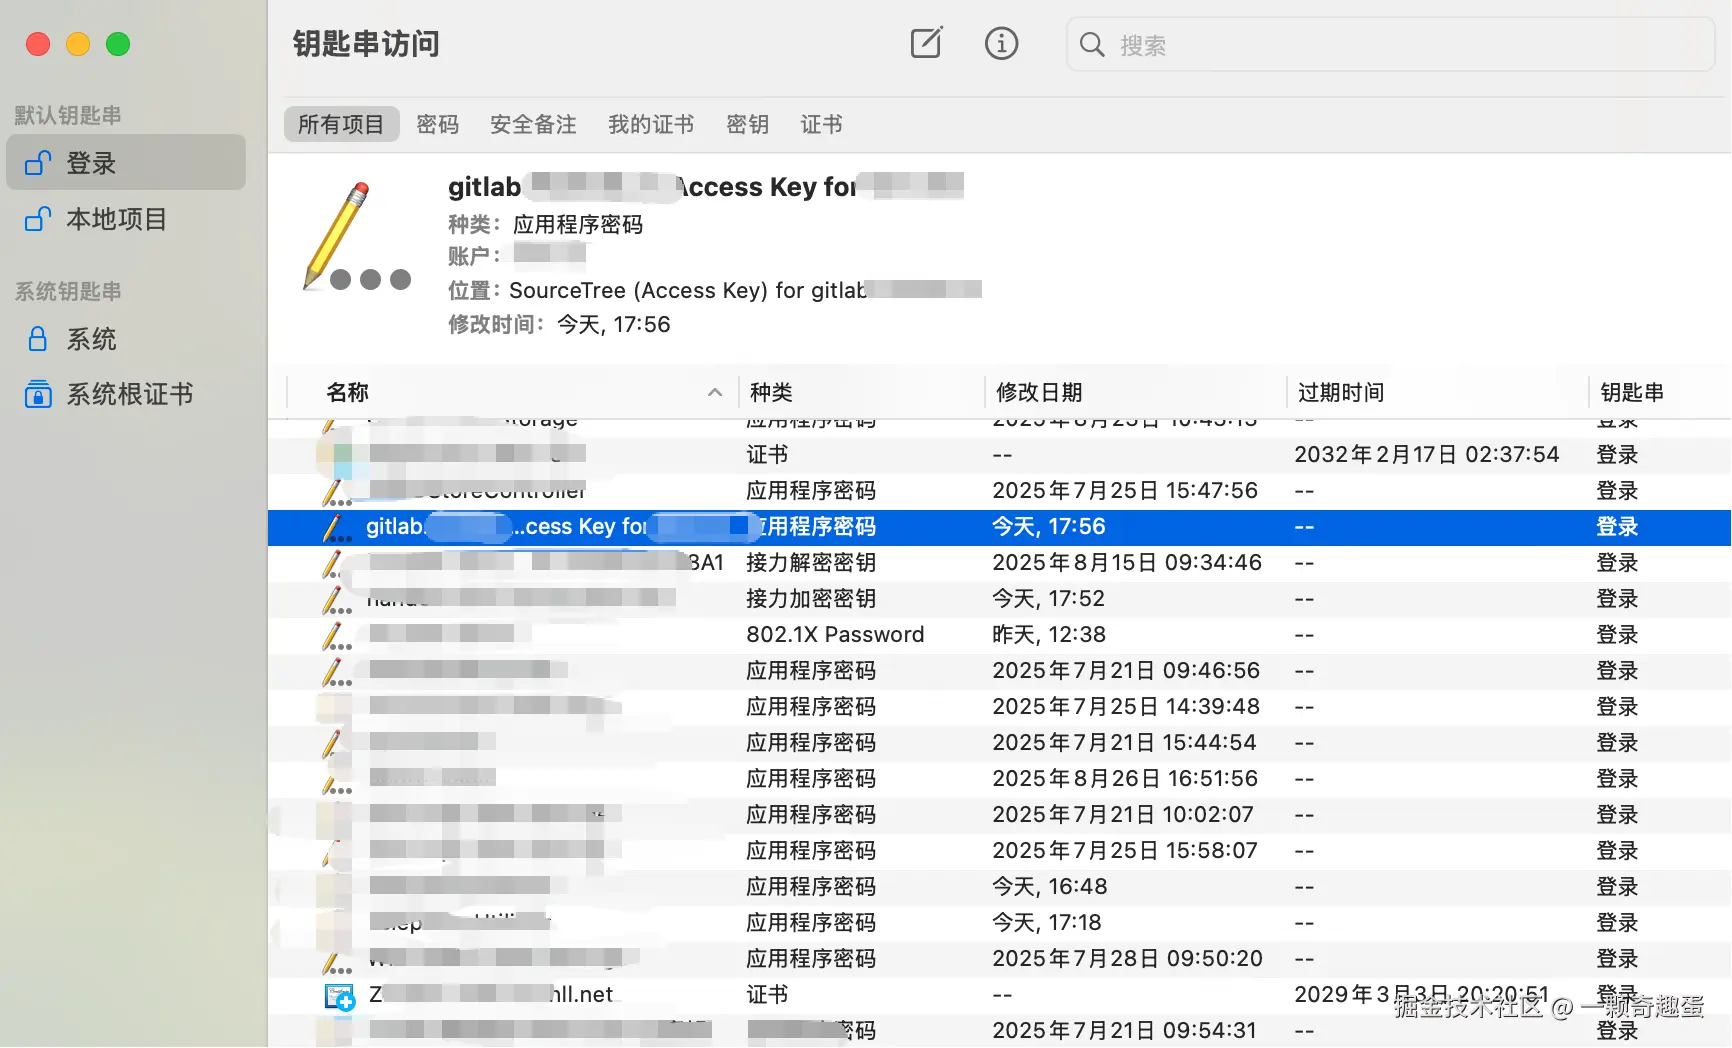
Task: Click the date 2025年8月26日 16:51:56
Action: coord(1125,779)
